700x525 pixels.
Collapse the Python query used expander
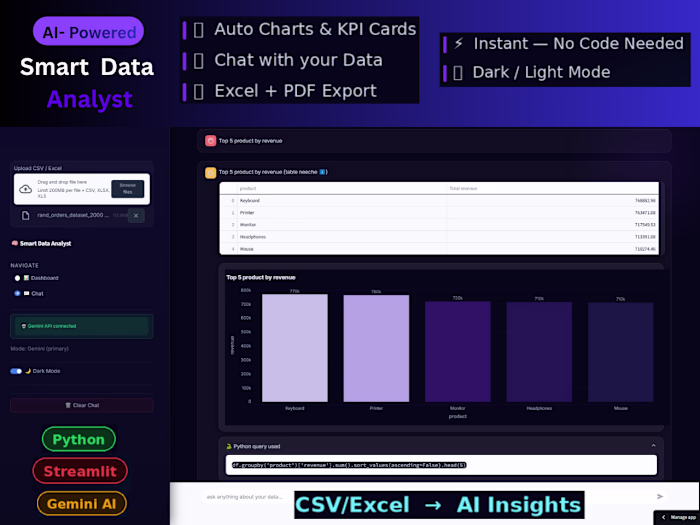[653, 446]
